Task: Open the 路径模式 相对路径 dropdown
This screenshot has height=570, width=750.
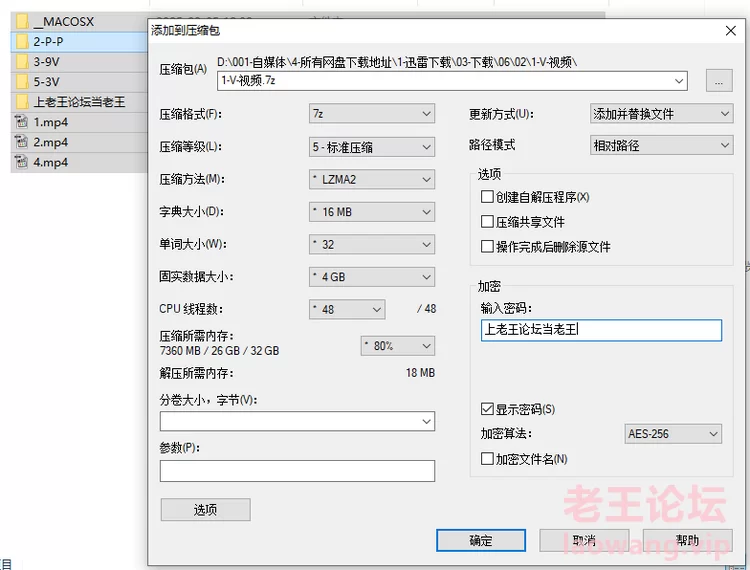Action: [x=662, y=145]
